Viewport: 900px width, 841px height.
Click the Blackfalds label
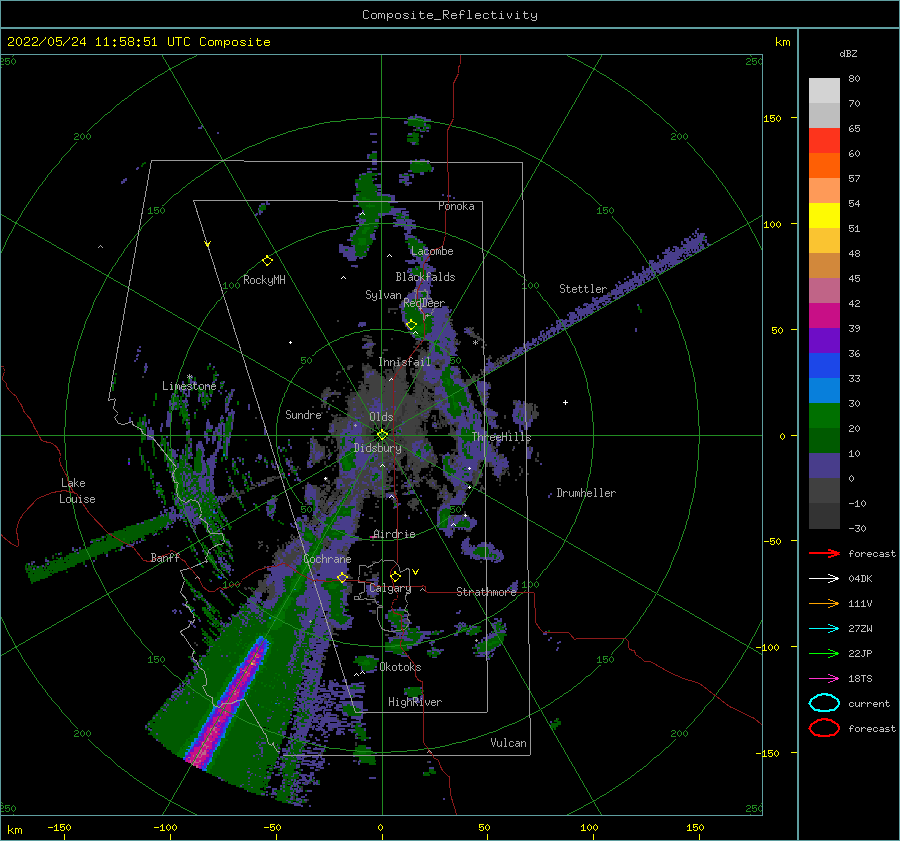click(425, 277)
